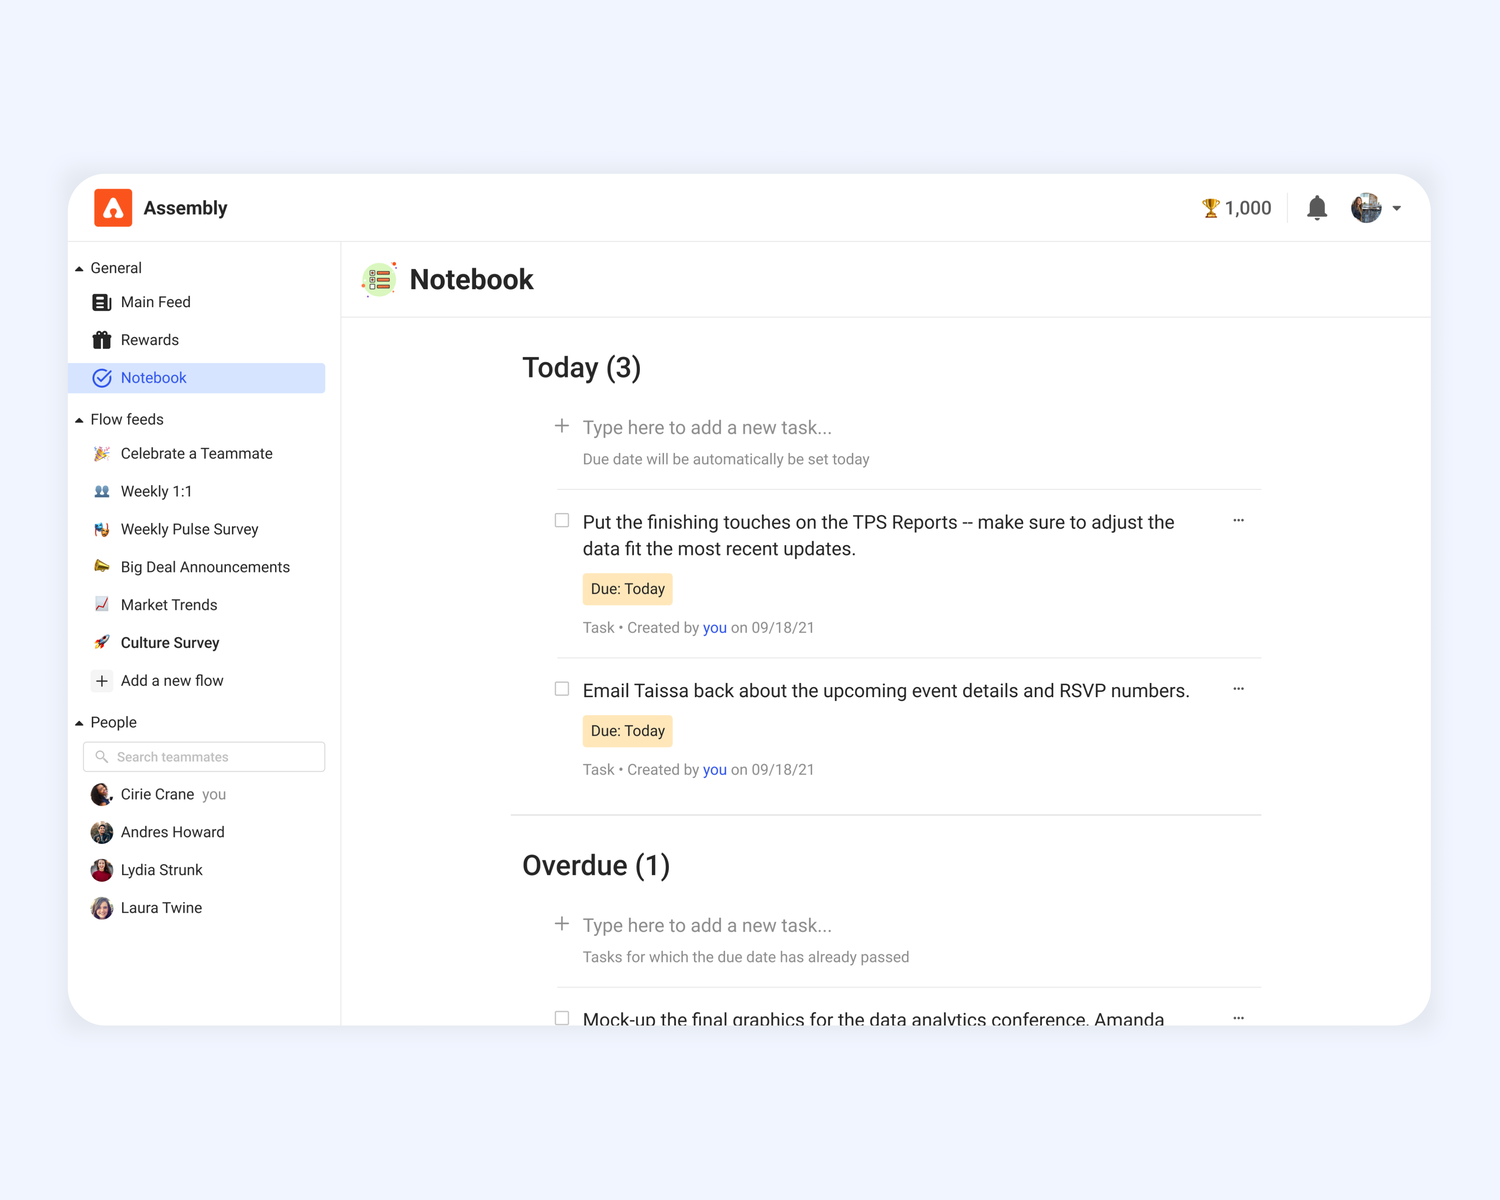Collapse the Flow feeds section

point(79,419)
